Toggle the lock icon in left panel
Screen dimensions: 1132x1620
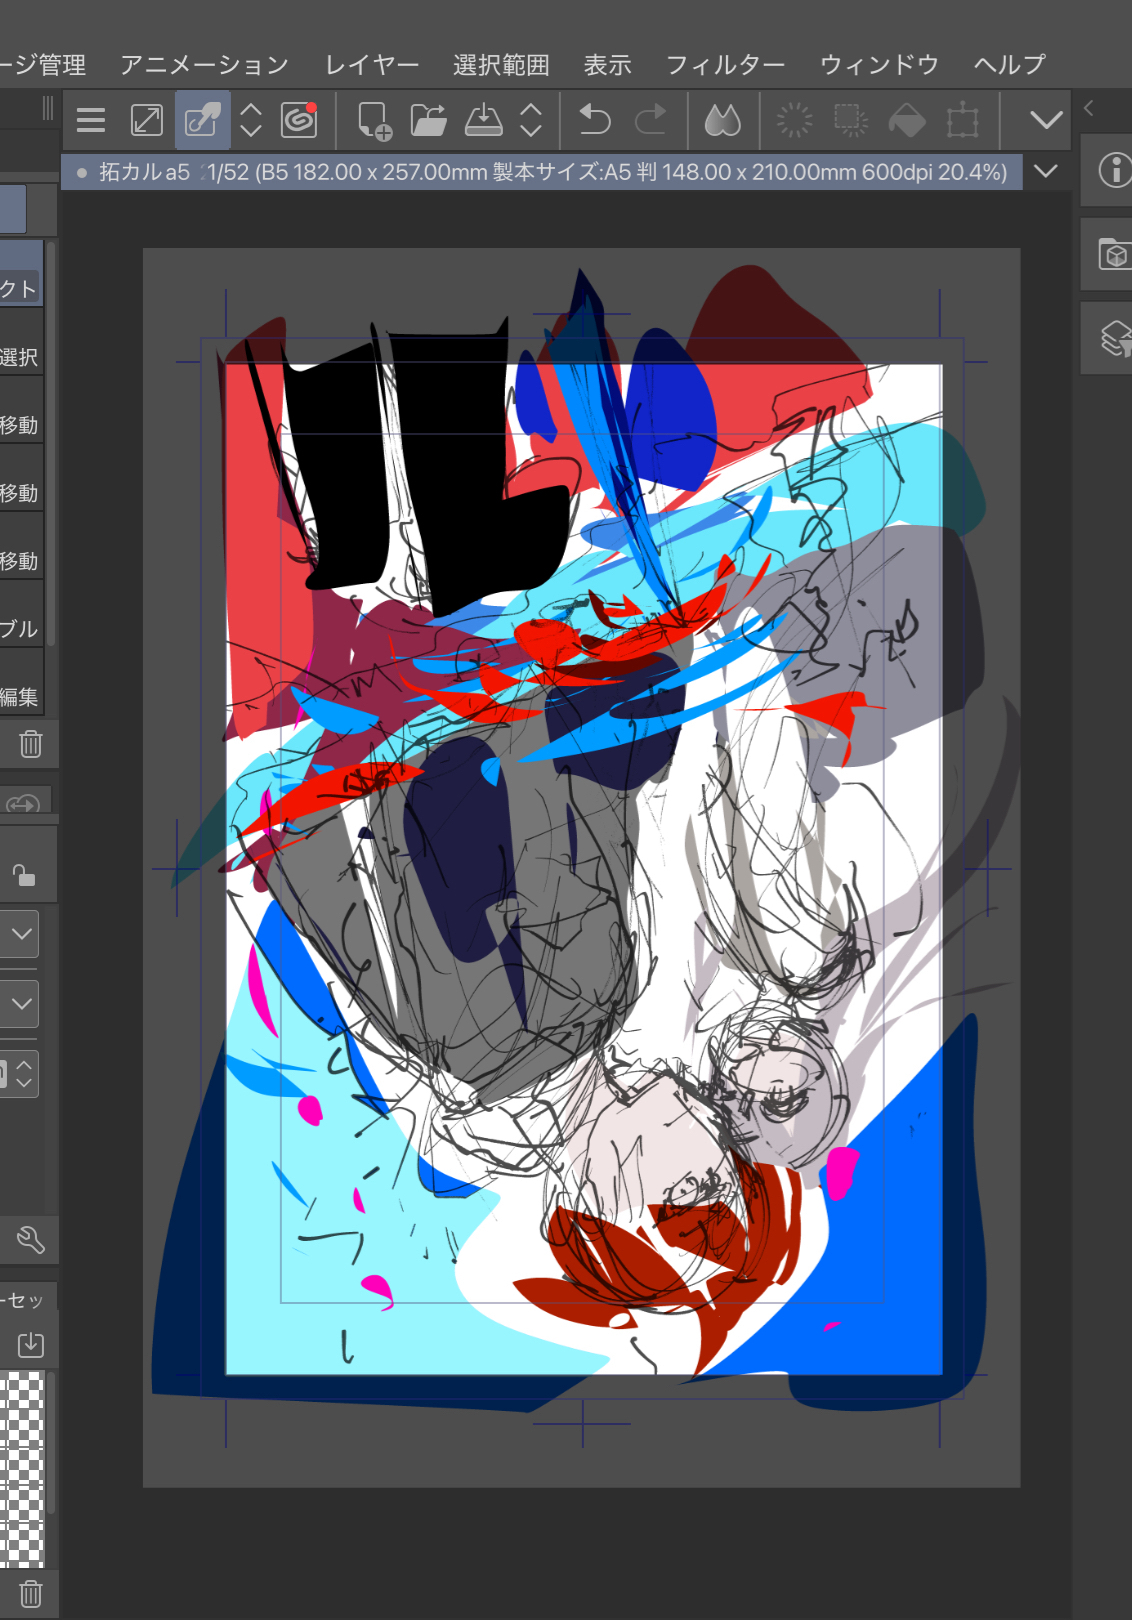pos(23,875)
